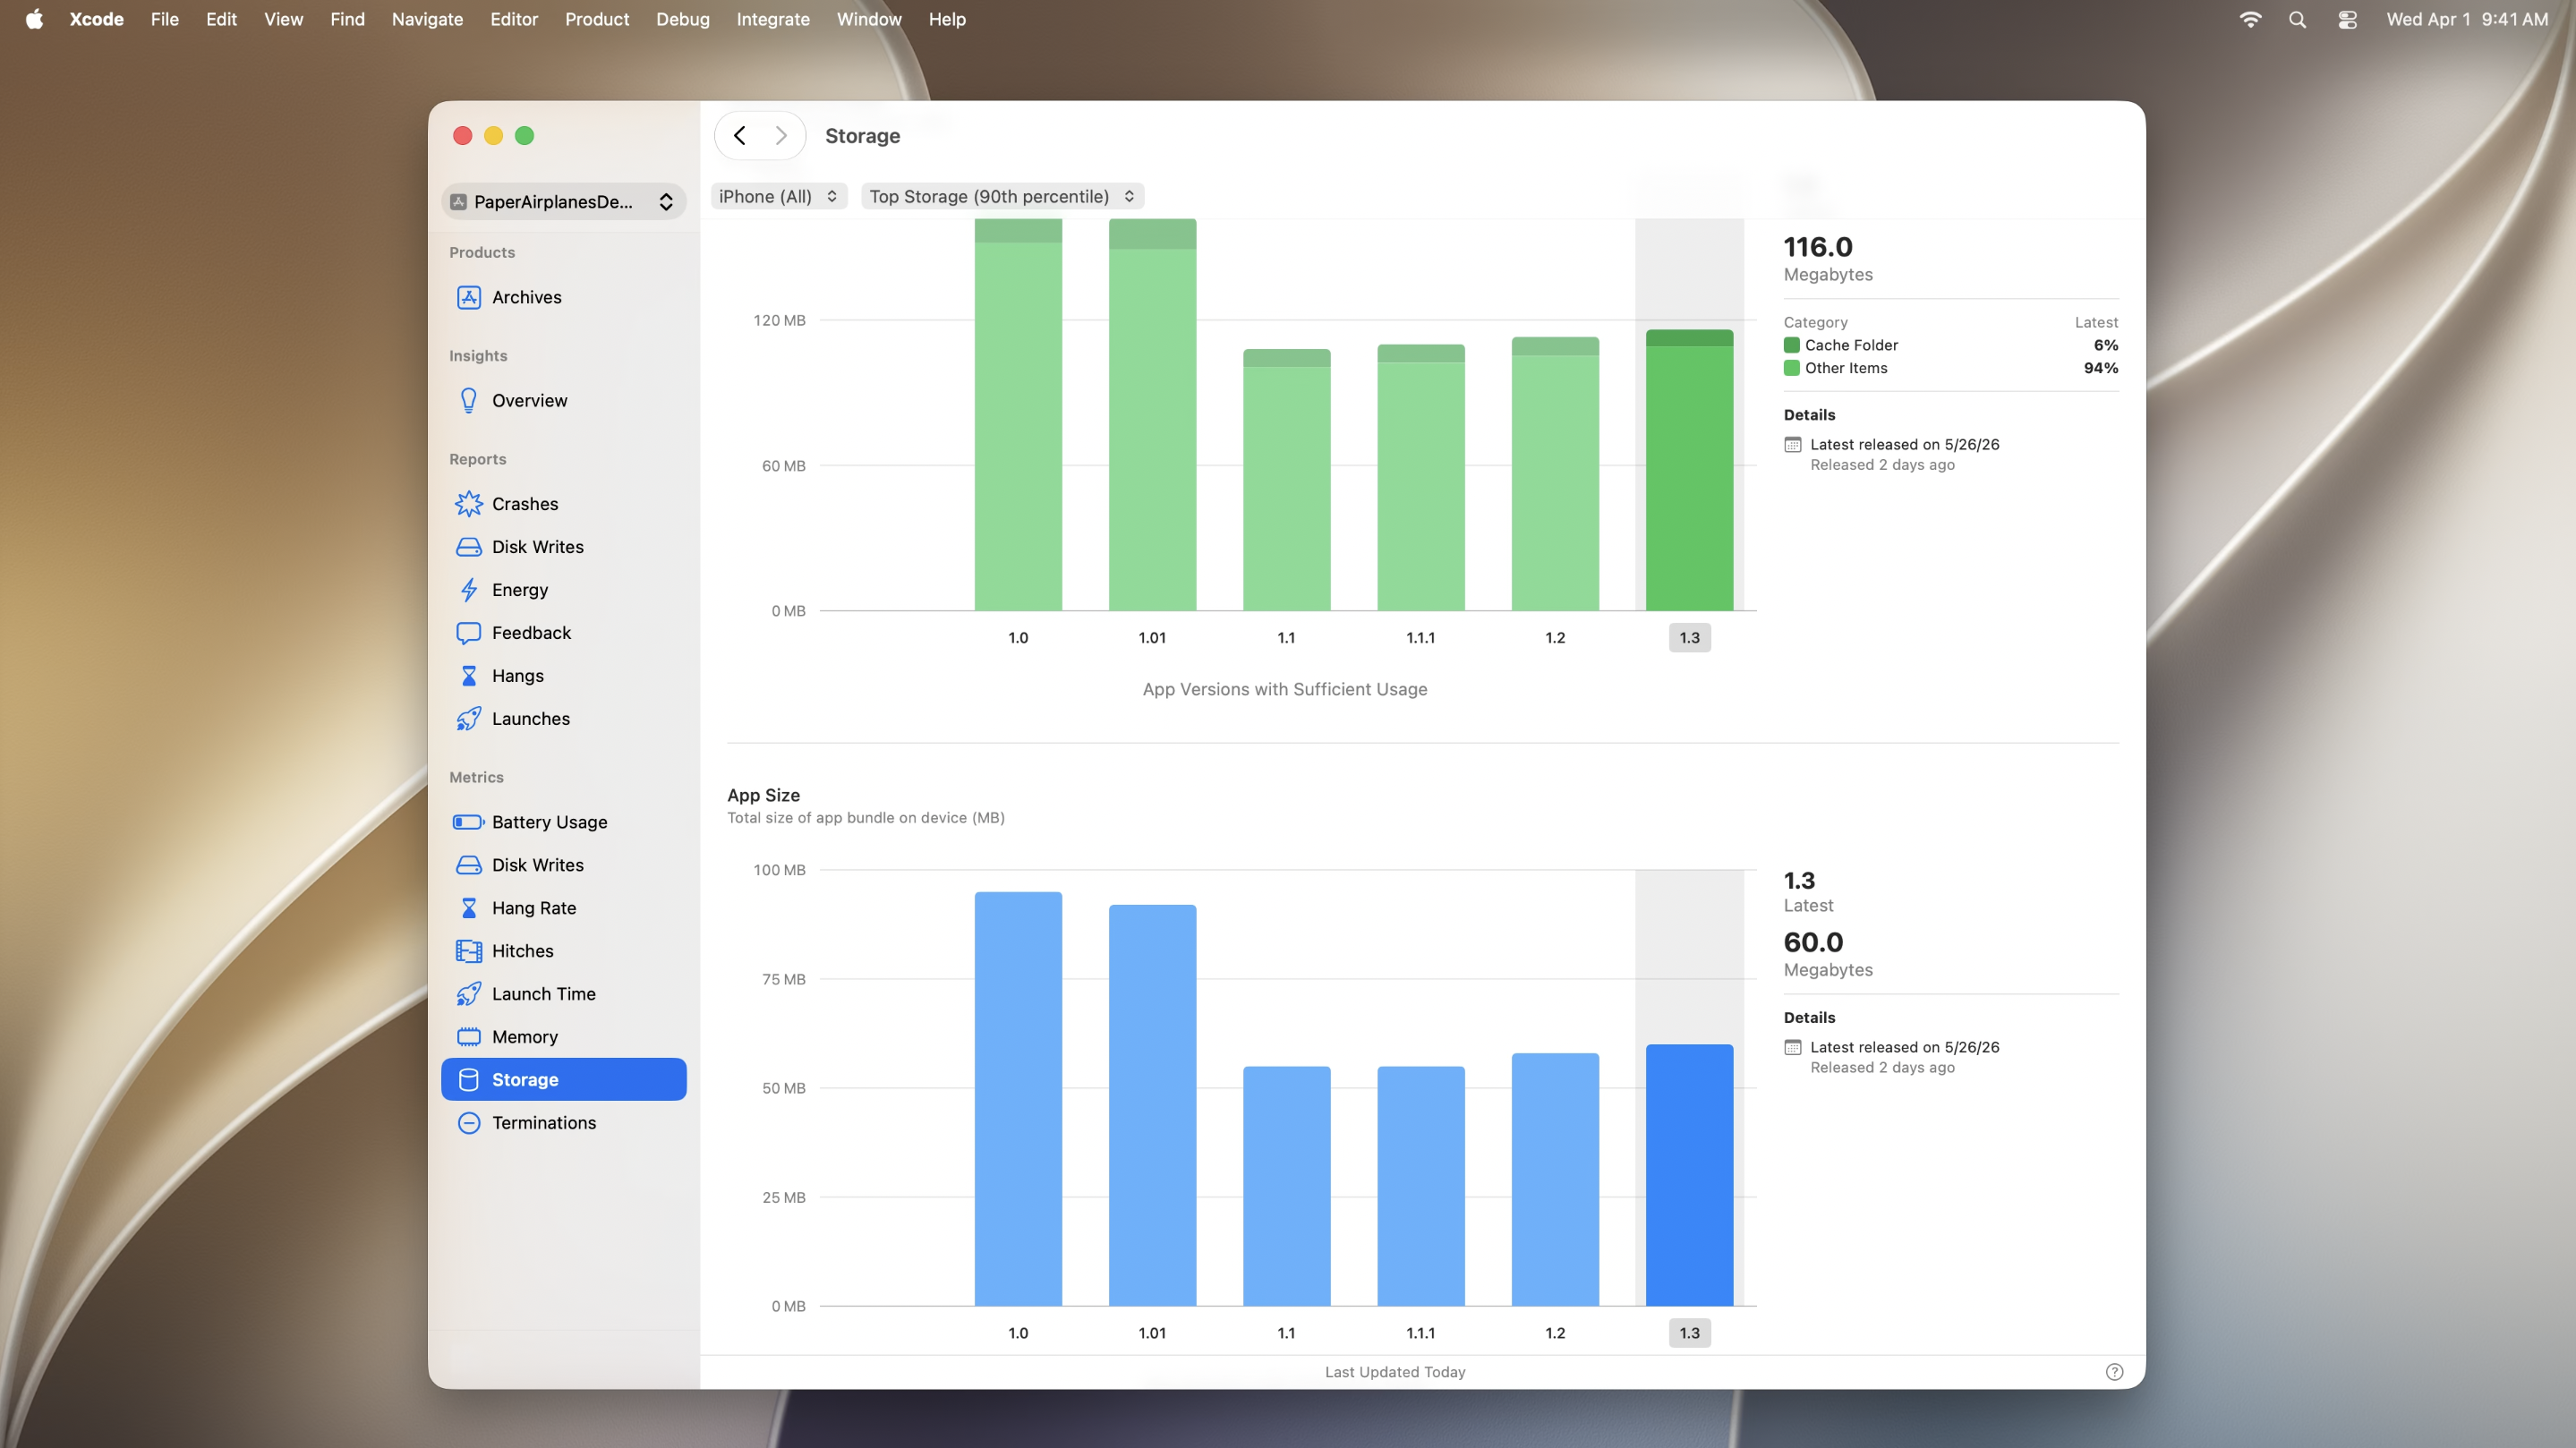Click the "App Size" section heading
The height and width of the screenshot is (1448, 2576).
763,795
